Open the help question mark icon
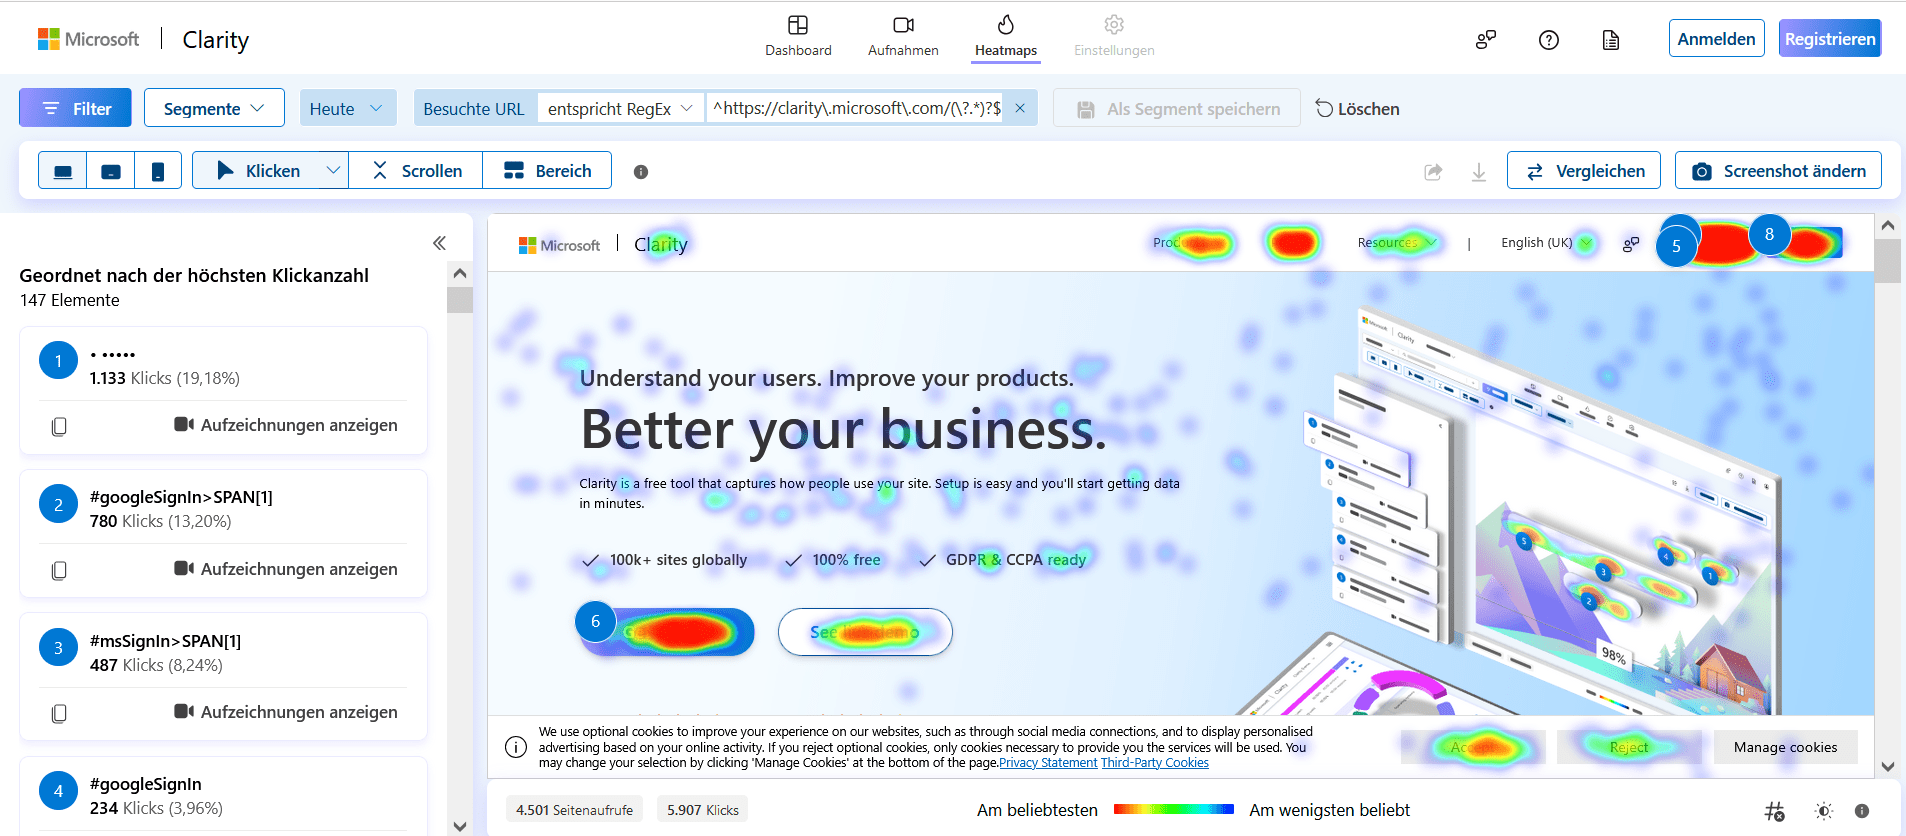Screen dimensions: 1906x836 (1549, 40)
